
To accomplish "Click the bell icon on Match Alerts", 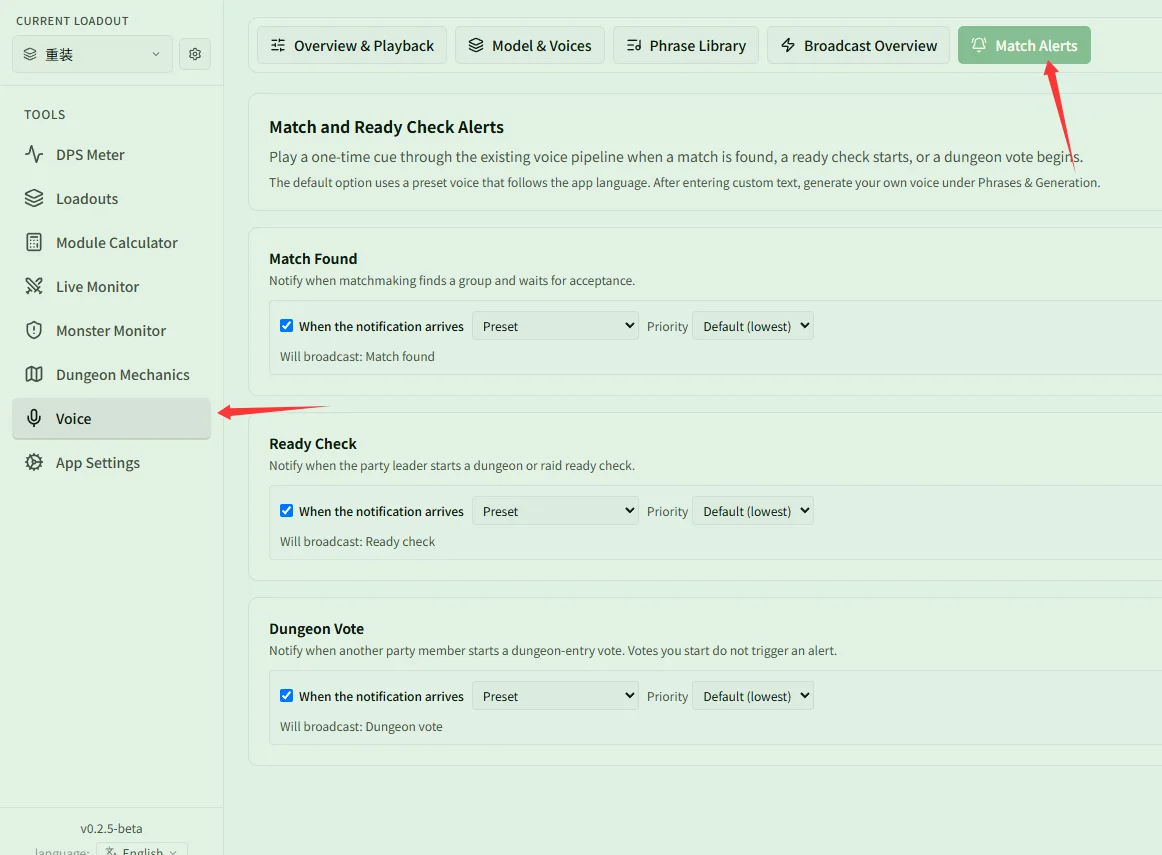I will point(979,45).
